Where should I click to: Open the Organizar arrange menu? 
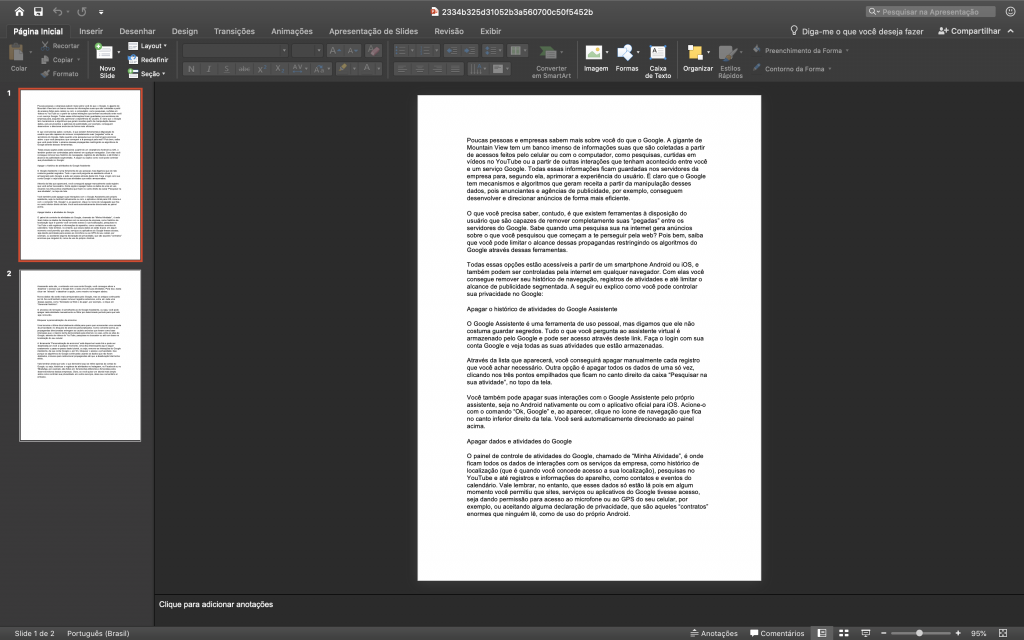tap(697, 57)
